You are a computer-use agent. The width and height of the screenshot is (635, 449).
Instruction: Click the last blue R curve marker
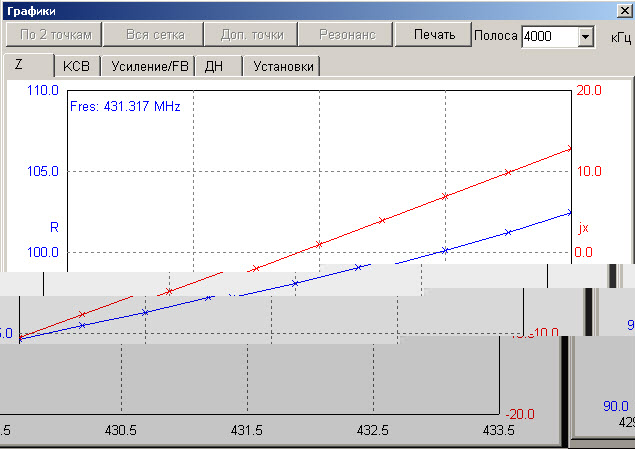click(x=571, y=212)
